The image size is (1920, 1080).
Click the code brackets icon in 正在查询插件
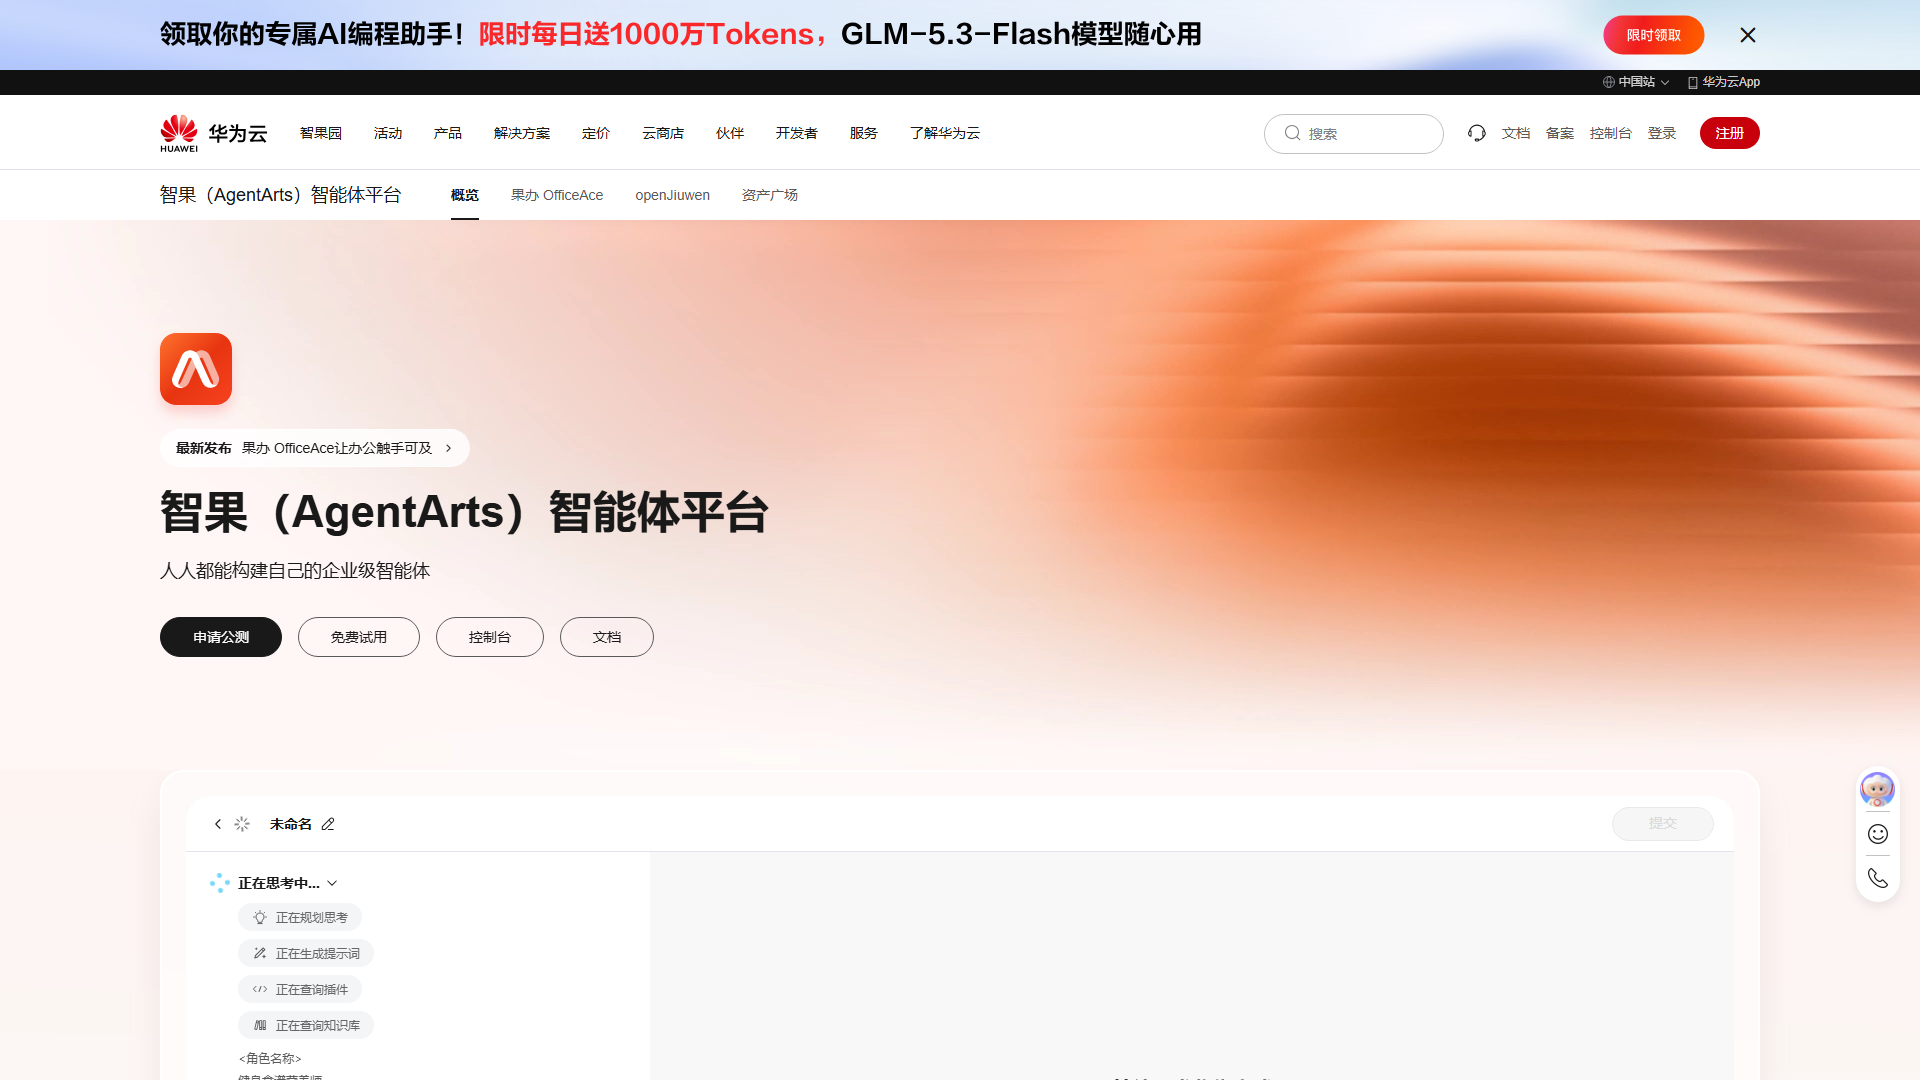[260, 989]
